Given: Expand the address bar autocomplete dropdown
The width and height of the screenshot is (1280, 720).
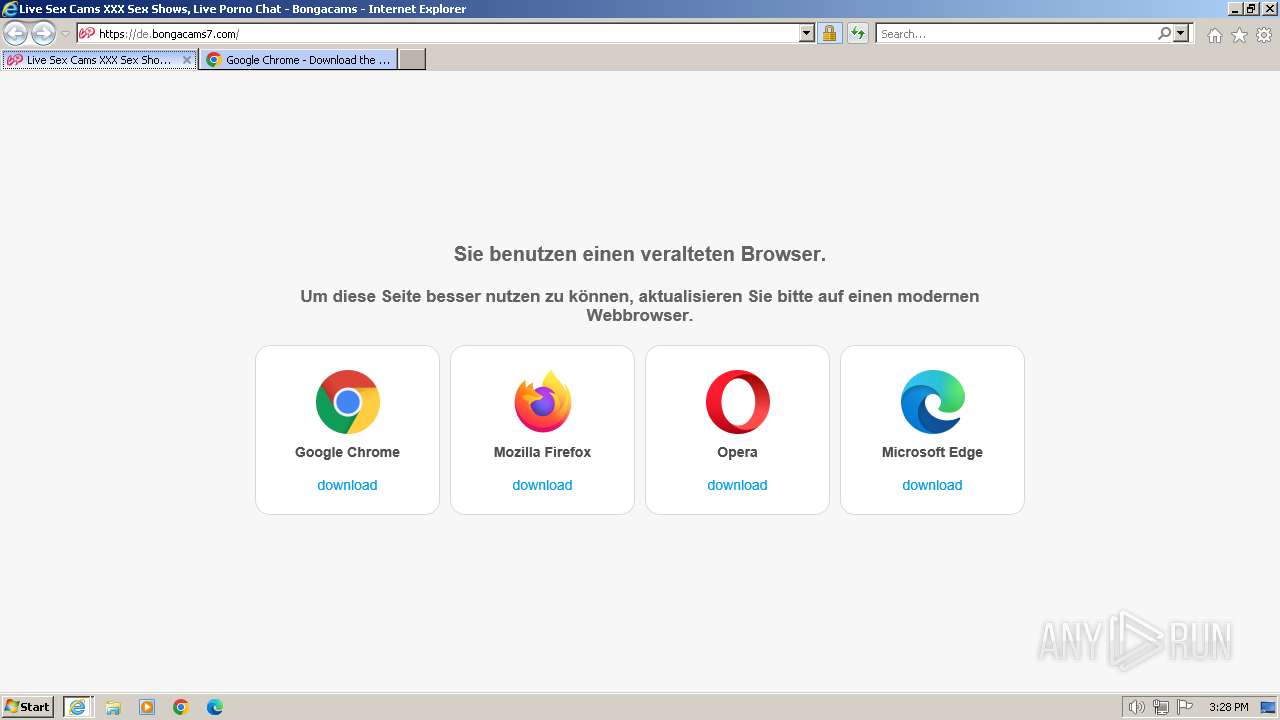Looking at the screenshot, I should pos(807,34).
